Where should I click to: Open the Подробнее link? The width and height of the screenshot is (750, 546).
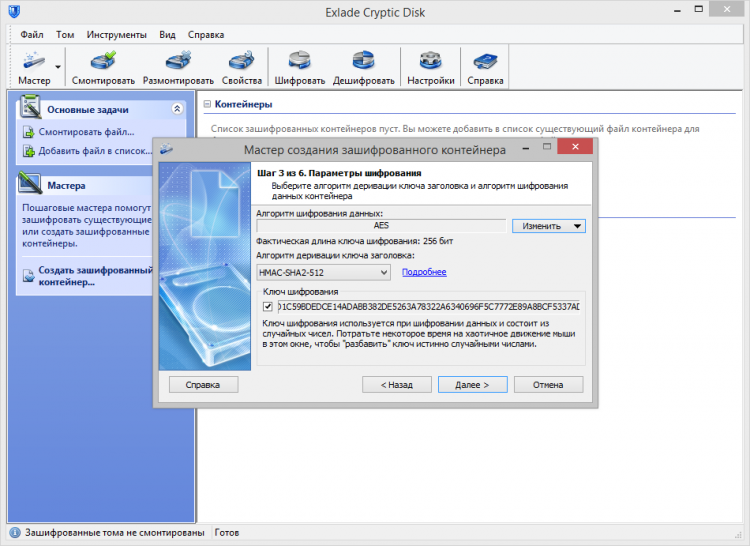[x=424, y=272]
